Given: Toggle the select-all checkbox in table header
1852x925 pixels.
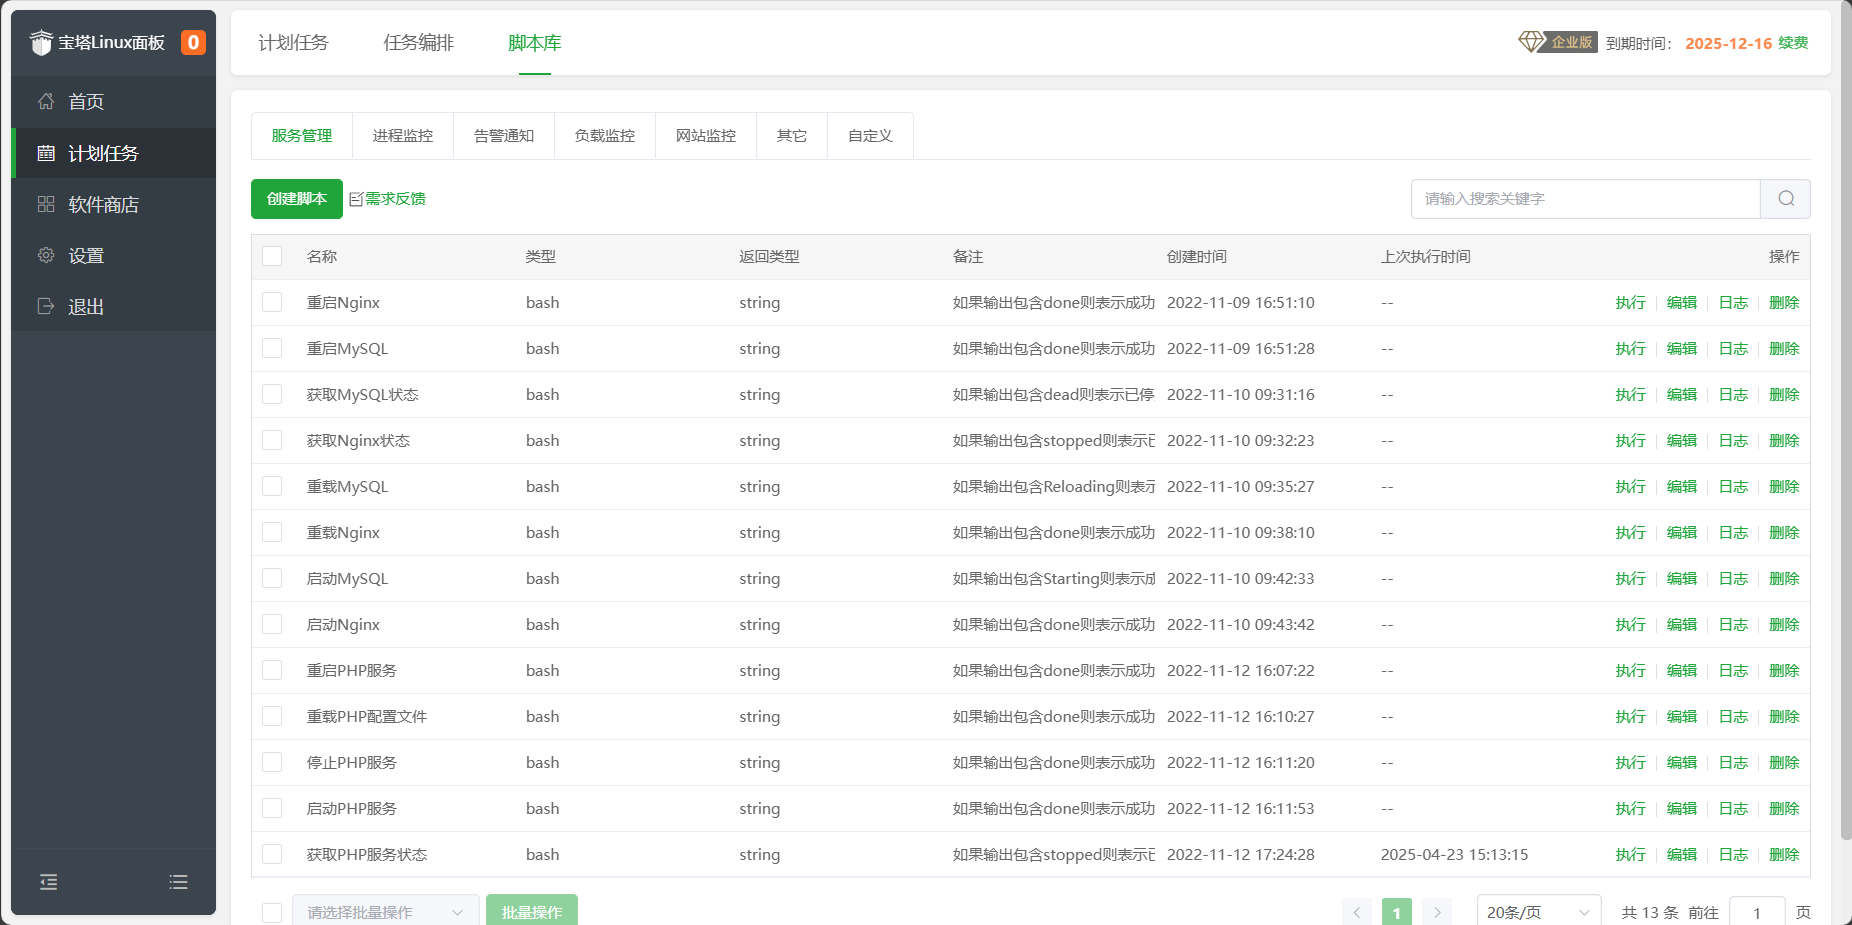Looking at the screenshot, I should click(272, 256).
